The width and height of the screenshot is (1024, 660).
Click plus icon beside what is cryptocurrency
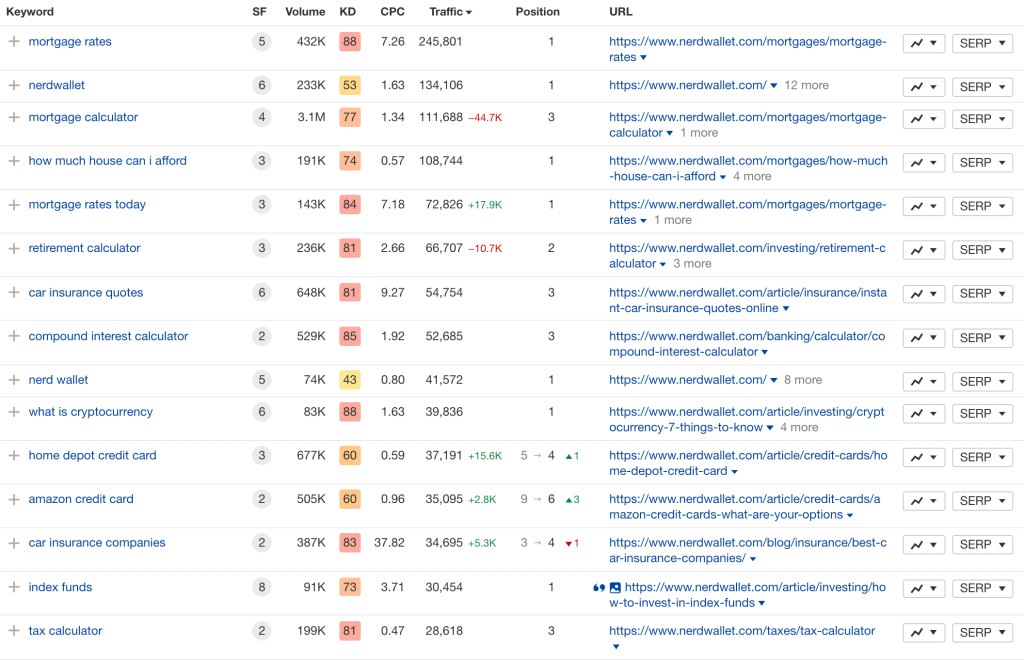14,412
